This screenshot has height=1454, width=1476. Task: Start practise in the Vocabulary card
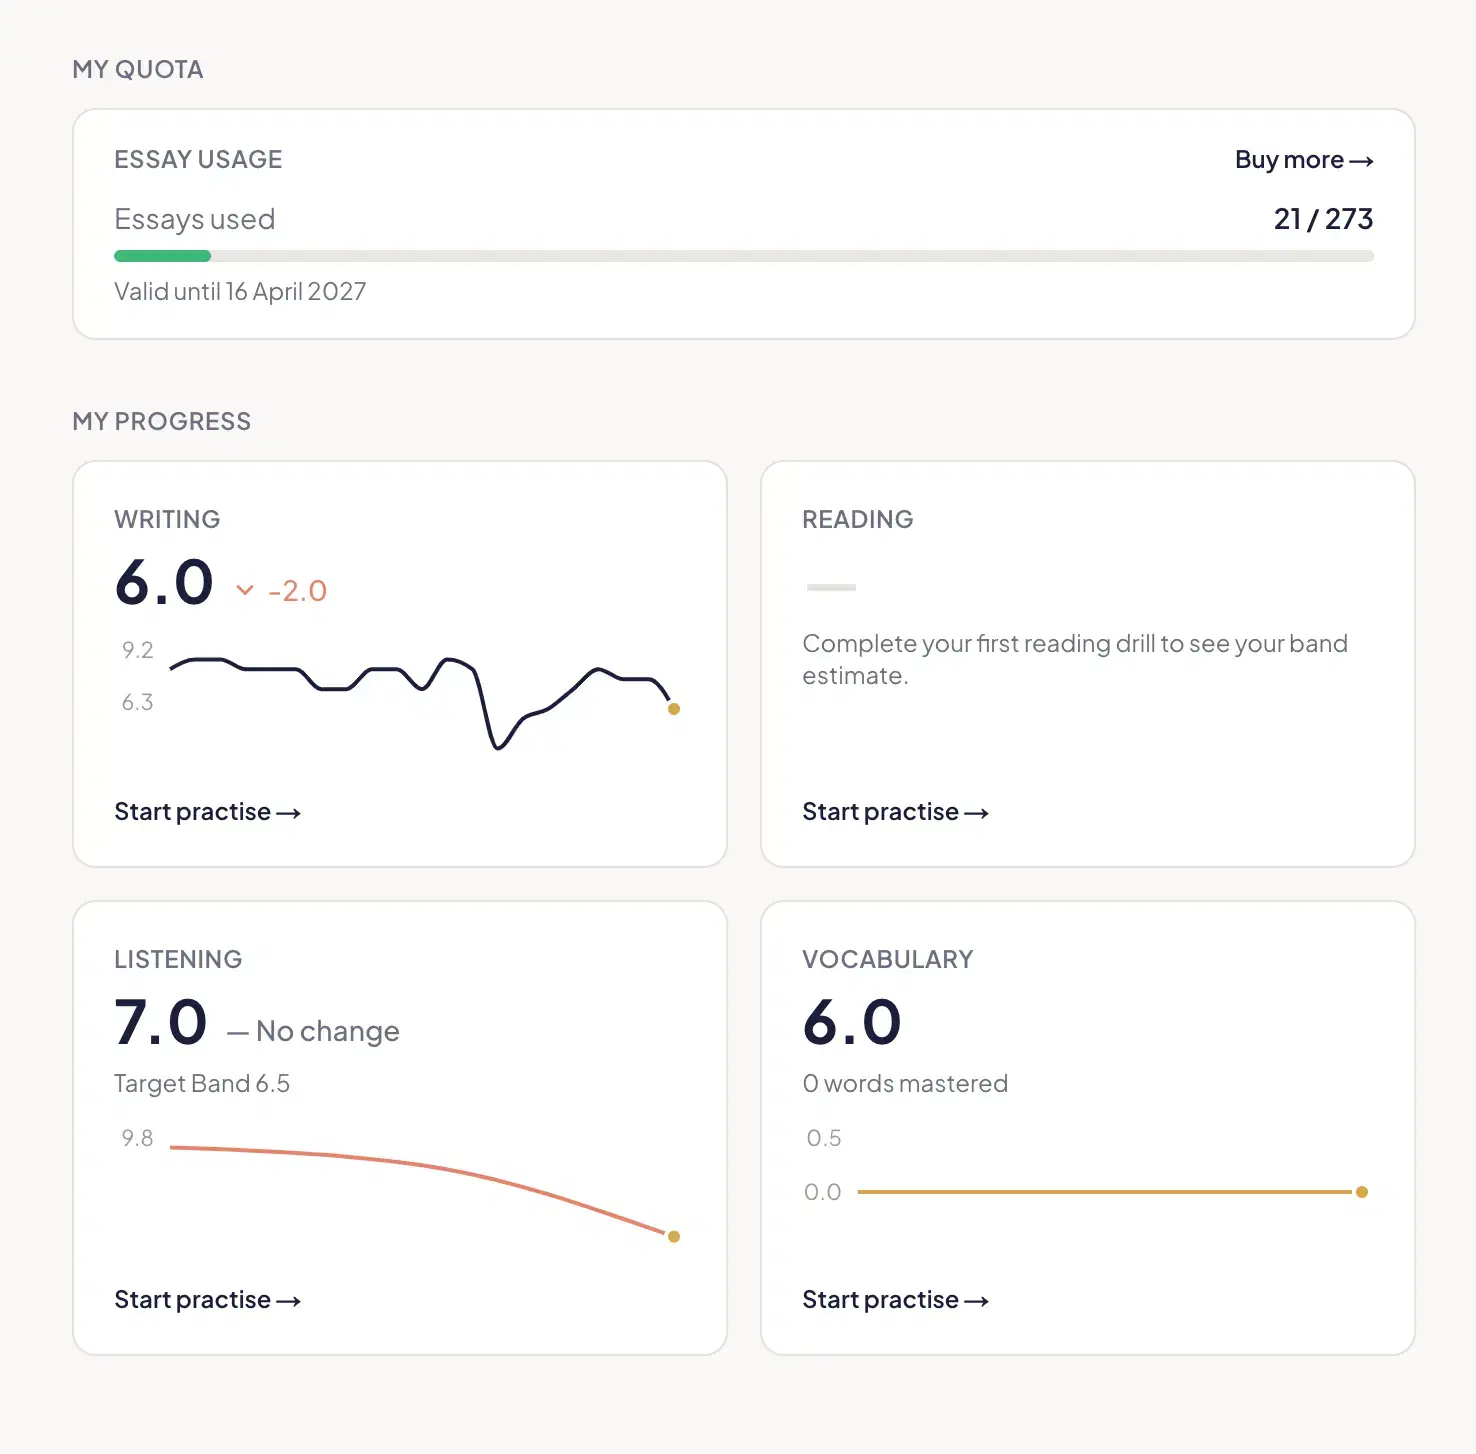point(895,1300)
